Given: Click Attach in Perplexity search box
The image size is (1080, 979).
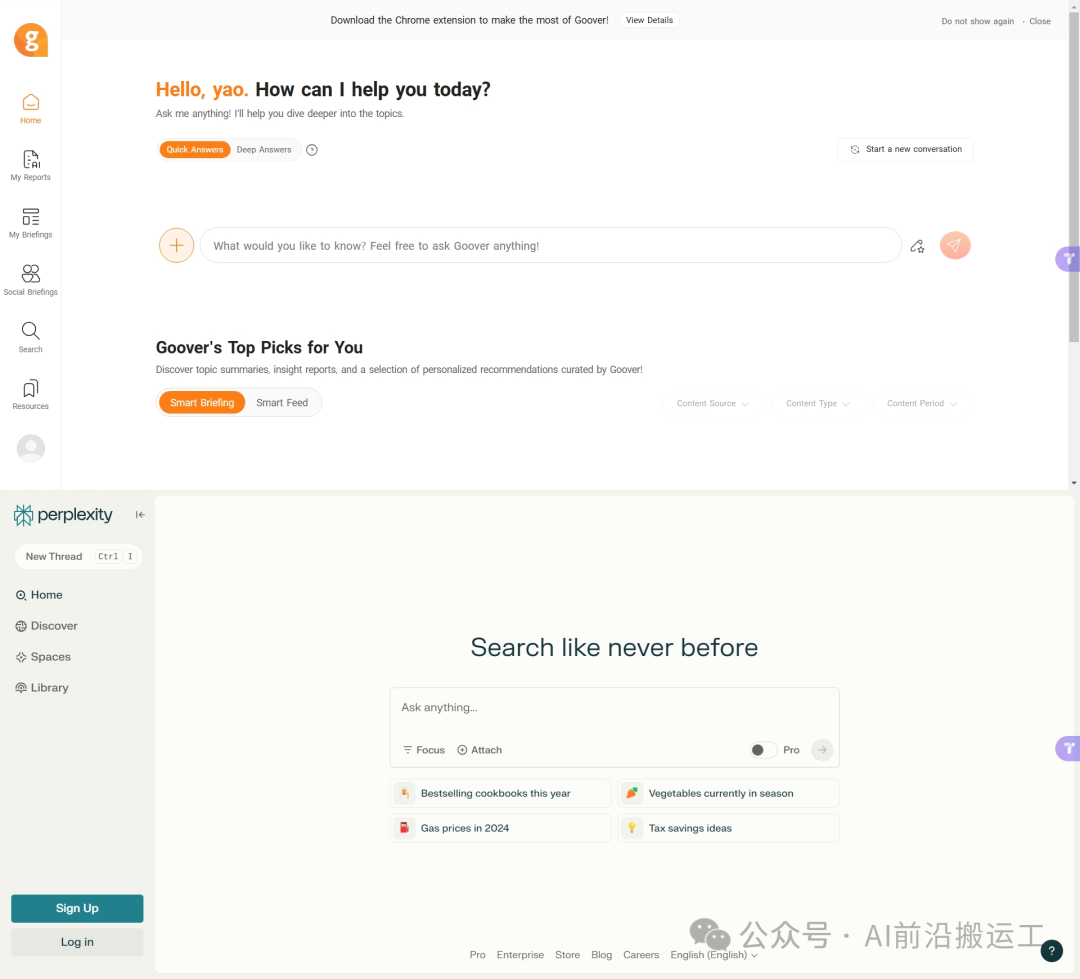Looking at the screenshot, I should point(479,750).
